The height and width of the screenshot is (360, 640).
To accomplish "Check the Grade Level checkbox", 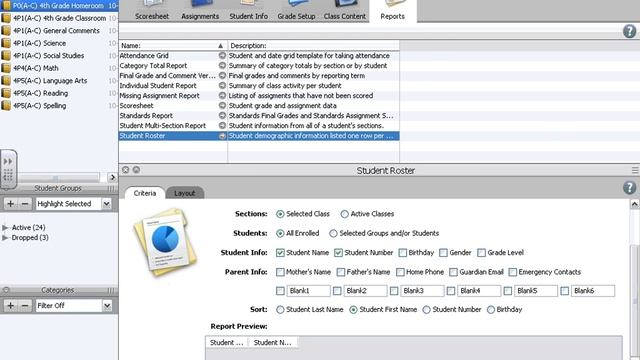I will (x=481, y=253).
